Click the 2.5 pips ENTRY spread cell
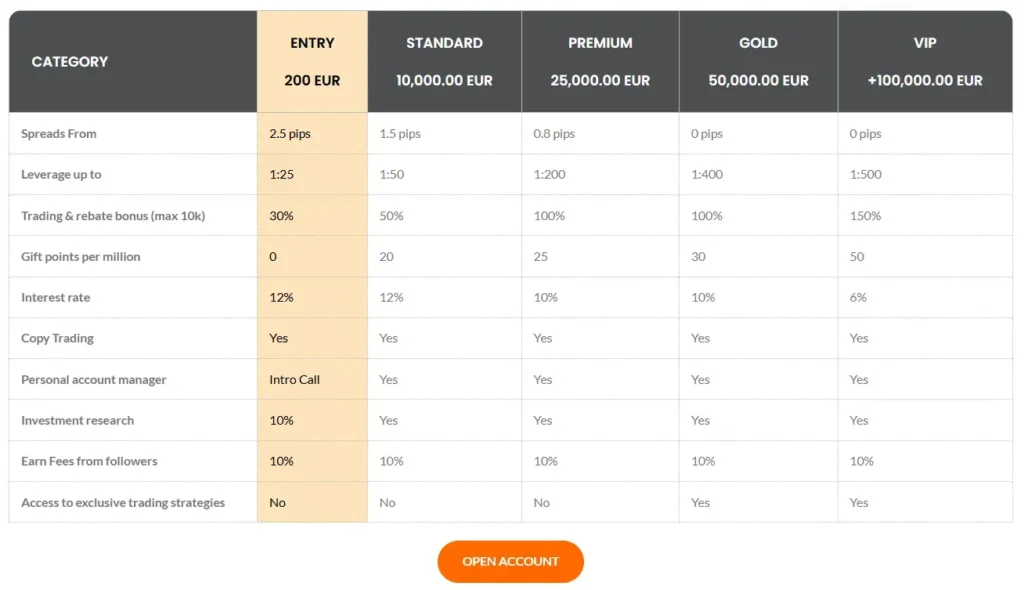 (288, 133)
